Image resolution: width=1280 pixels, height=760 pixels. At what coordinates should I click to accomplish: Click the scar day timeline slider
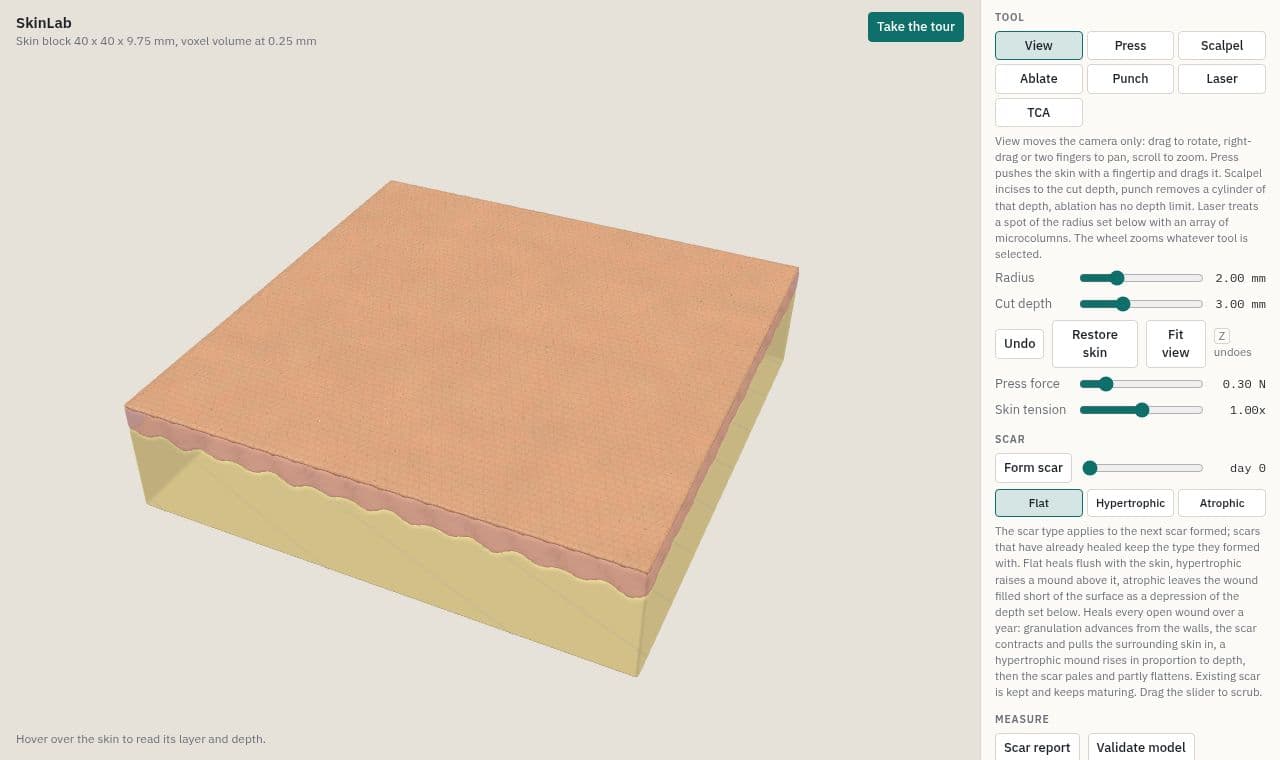tap(1141, 468)
